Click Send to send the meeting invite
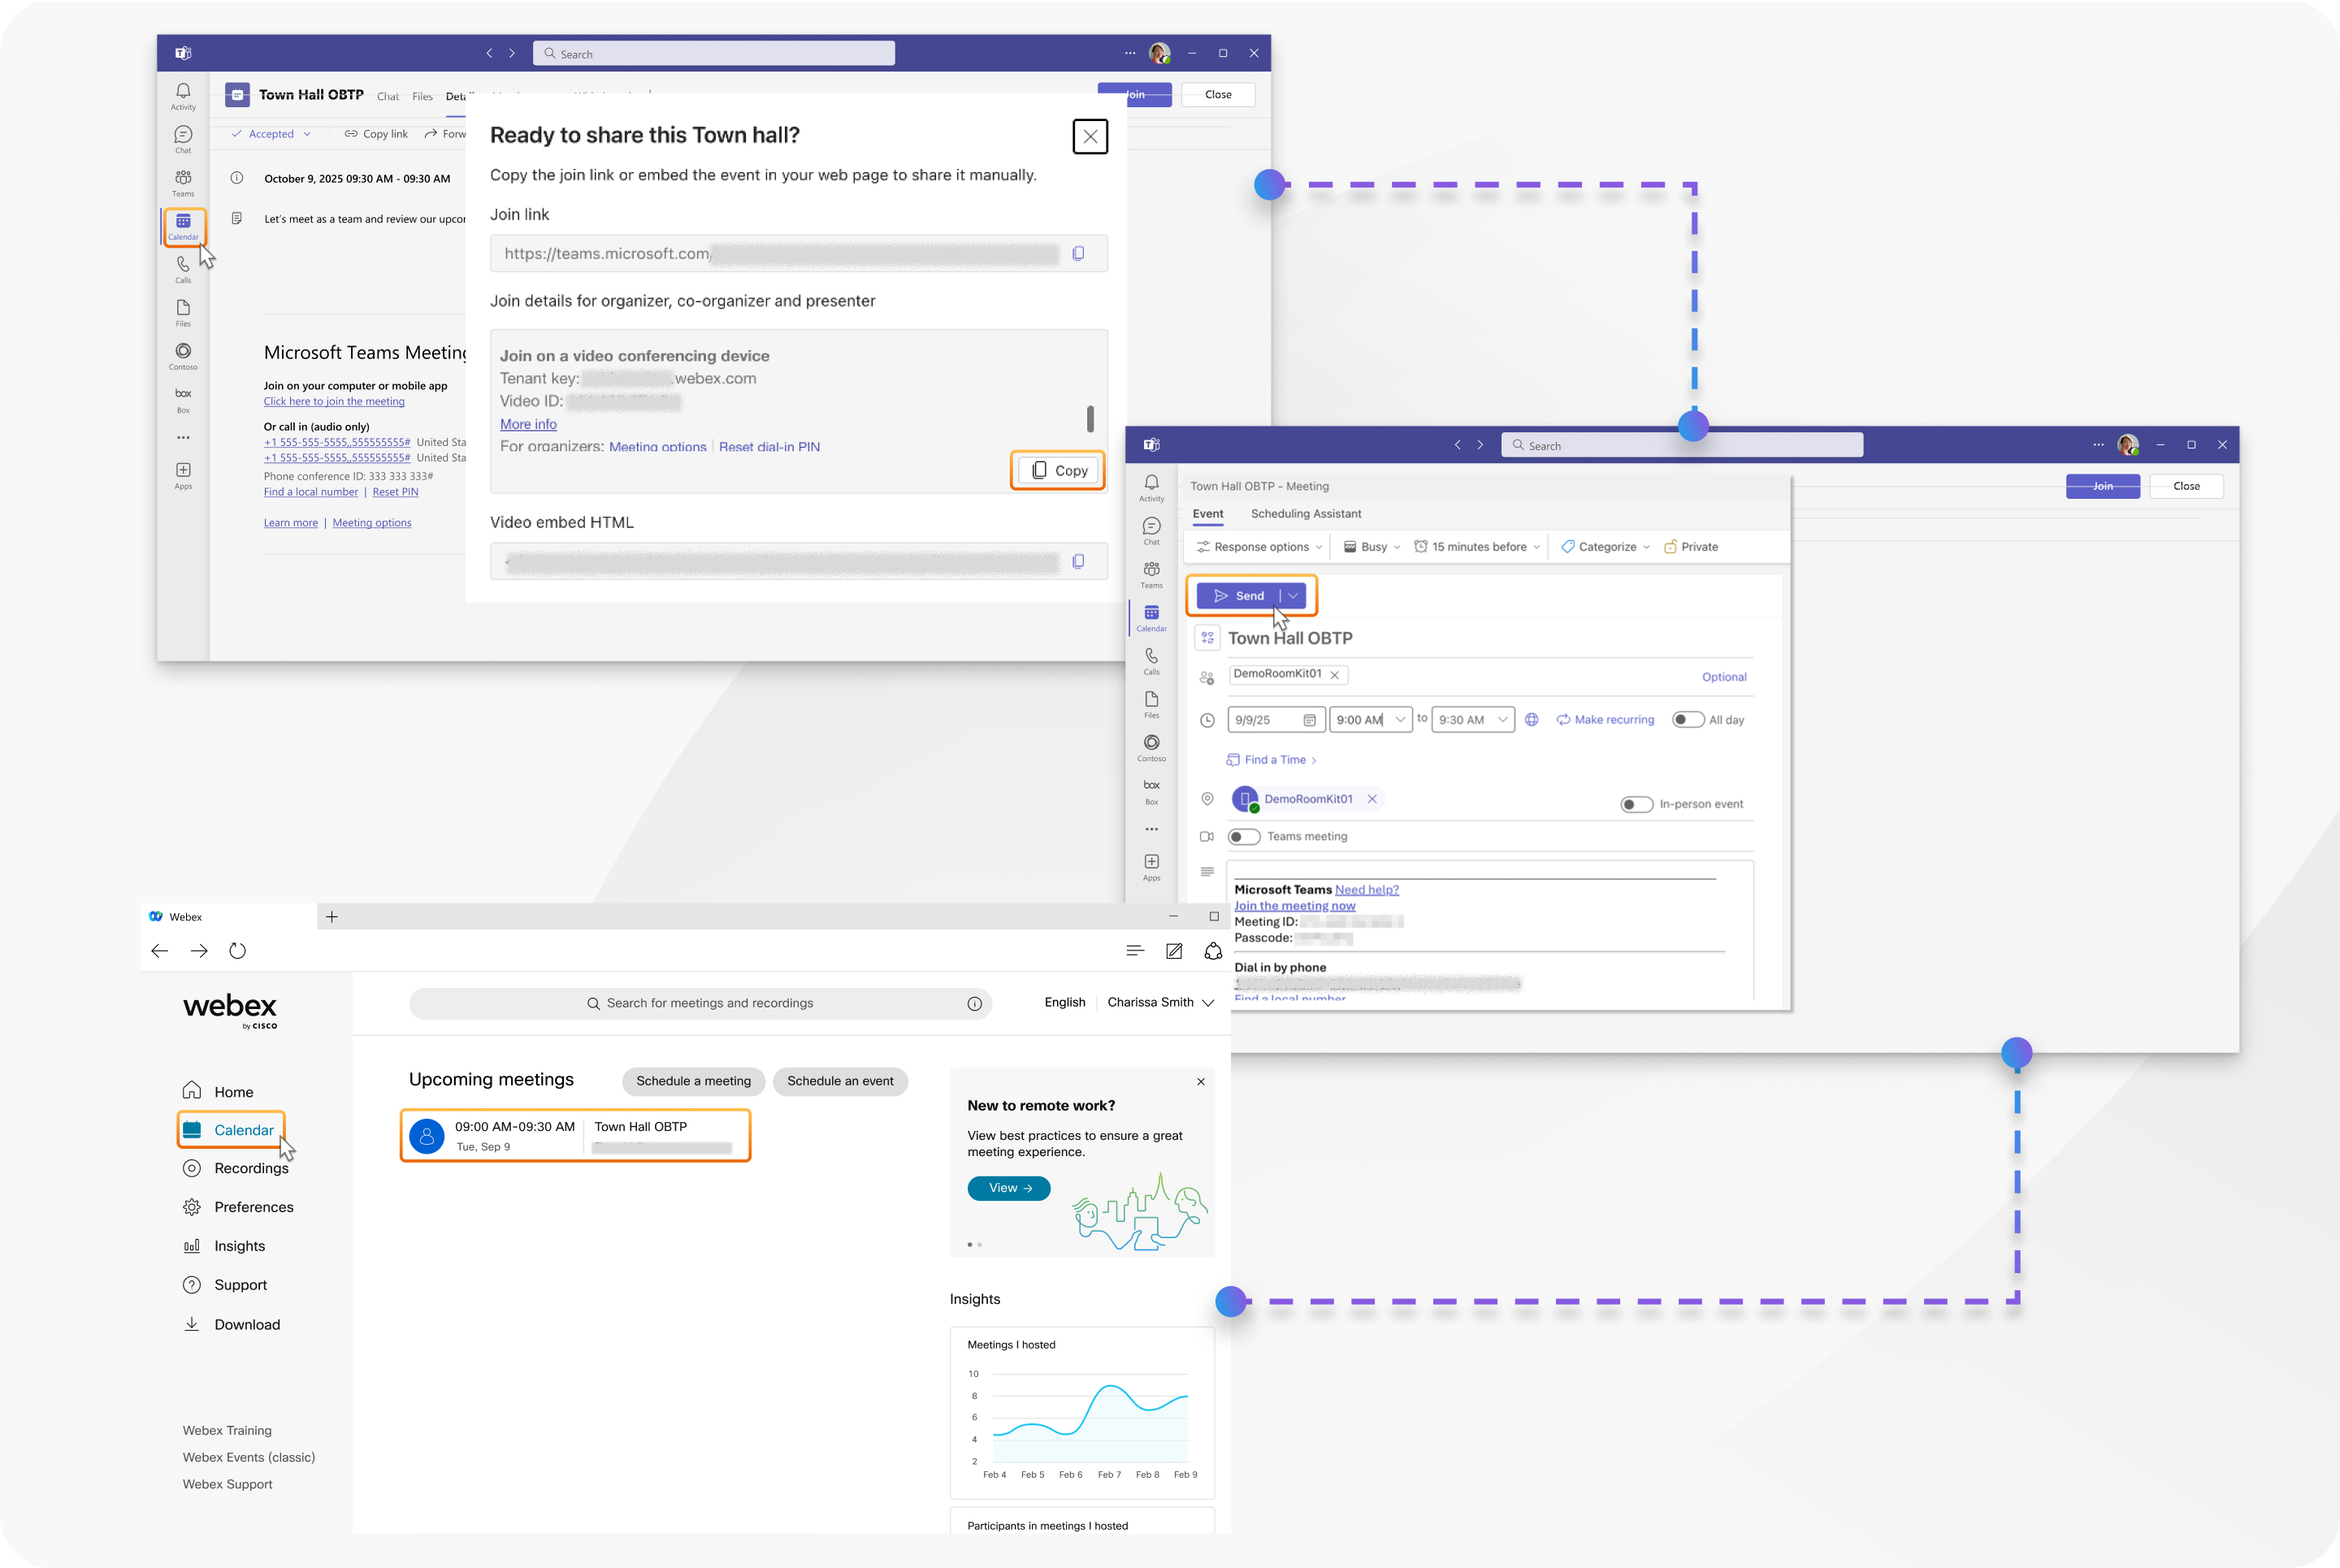The width and height of the screenshot is (2340, 1568). 1238,596
